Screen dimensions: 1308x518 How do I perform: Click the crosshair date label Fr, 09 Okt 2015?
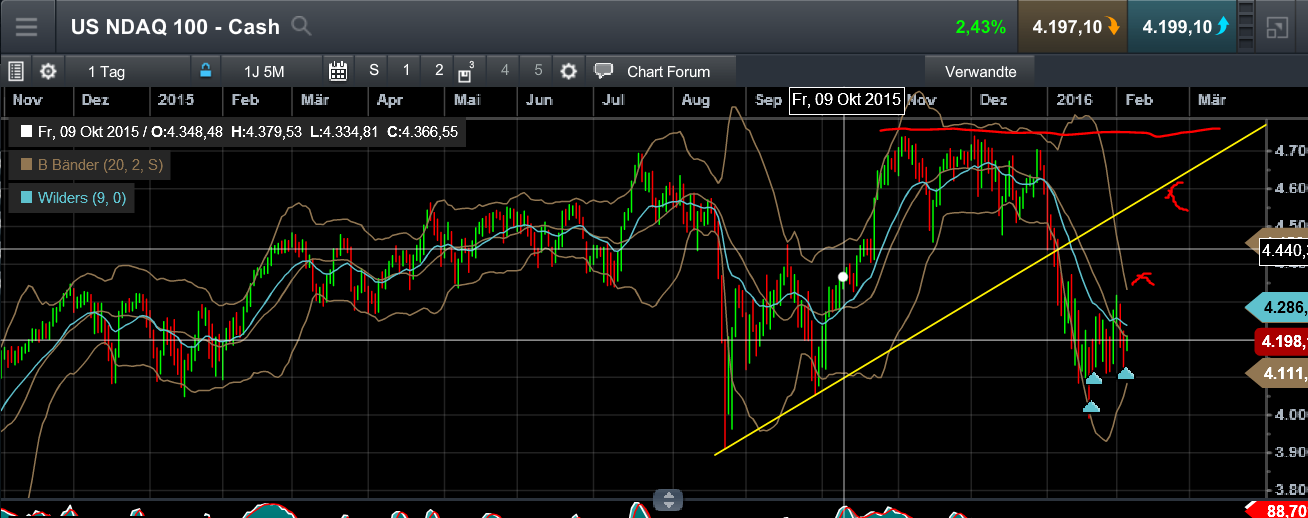tap(846, 100)
